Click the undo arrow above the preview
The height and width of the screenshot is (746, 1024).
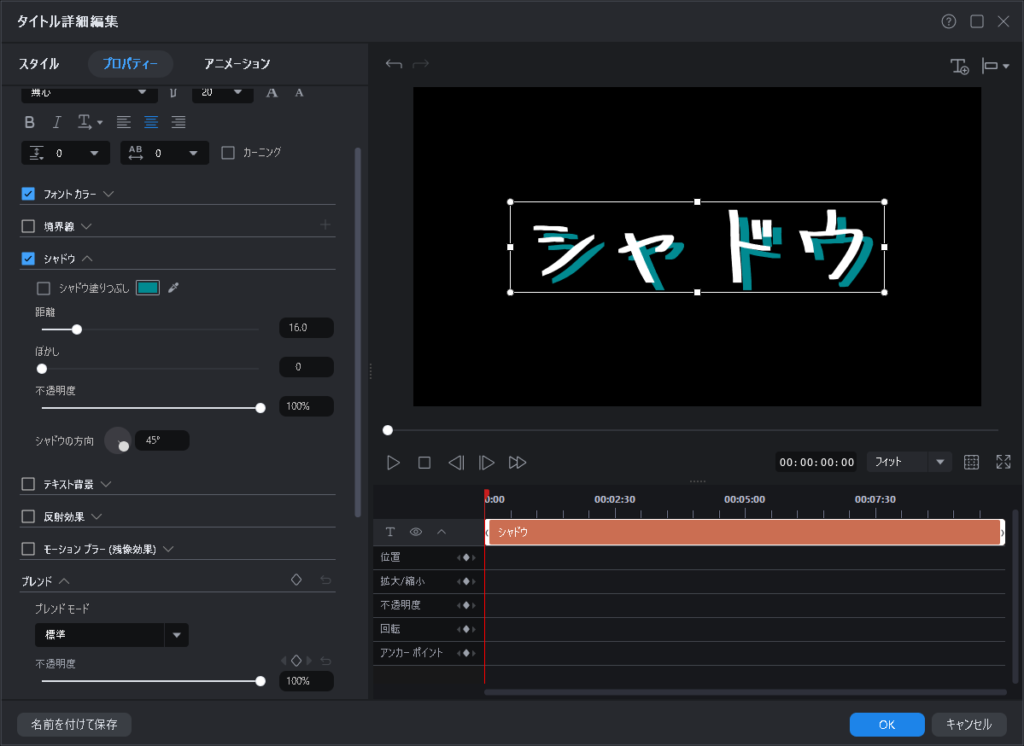click(x=393, y=65)
